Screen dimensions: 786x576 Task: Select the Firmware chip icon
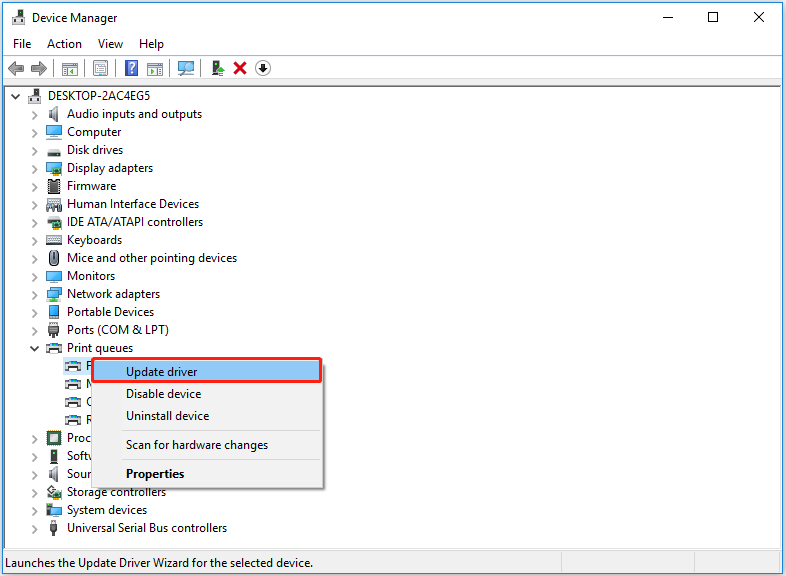pyautogui.click(x=54, y=186)
